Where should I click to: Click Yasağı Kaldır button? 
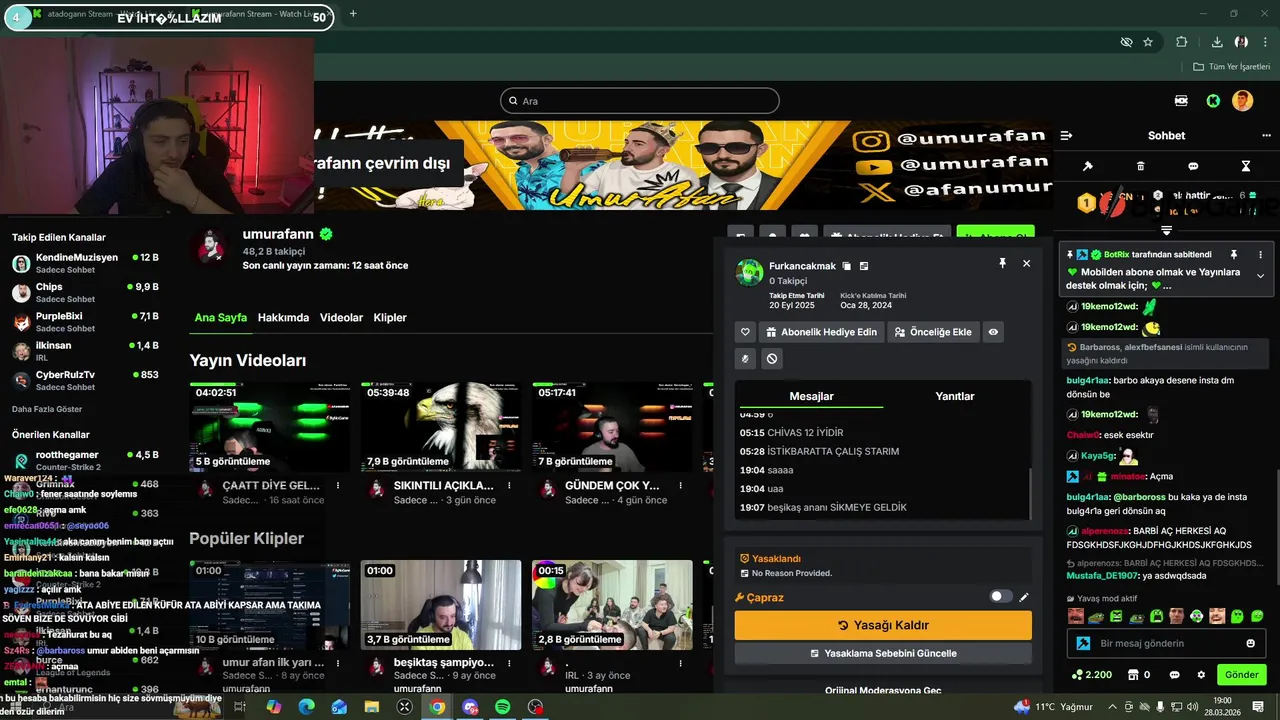click(x=883, y=625)
